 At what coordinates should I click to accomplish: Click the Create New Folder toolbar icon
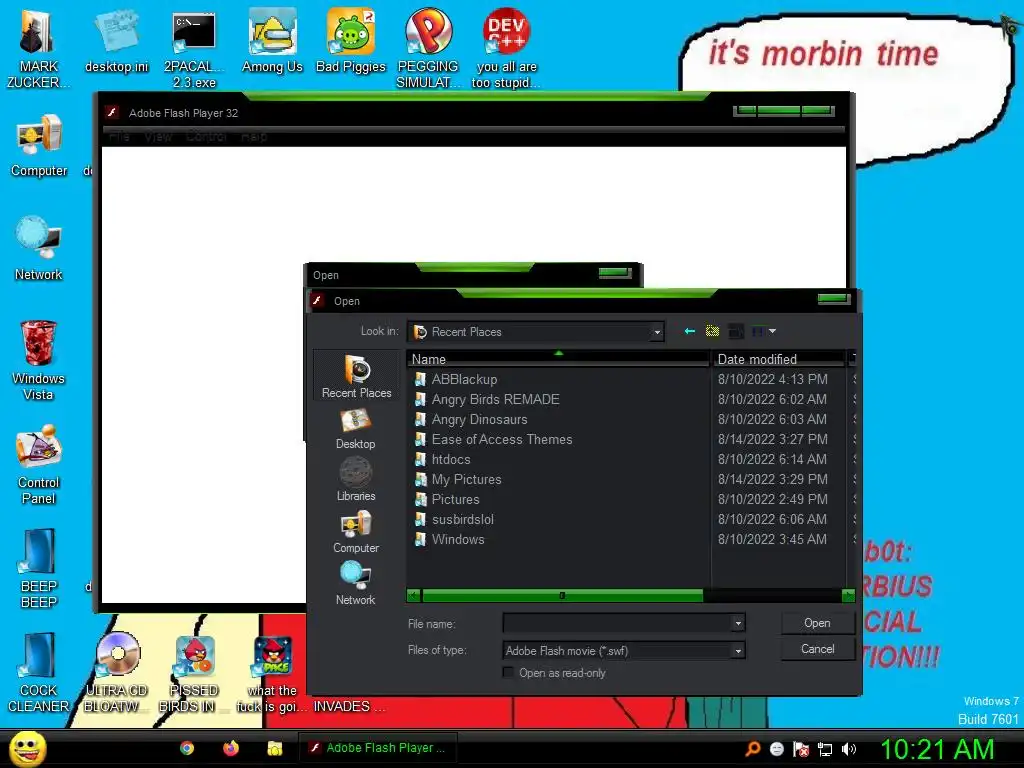736,331
